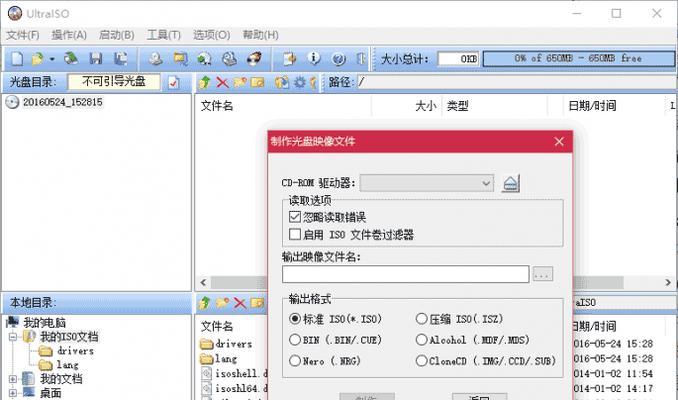Image resolution: width=678 pixels, height=400 pixels.
Task: Click the Up arrow in local directory toolbar
Action: click(x=205, y=303)
